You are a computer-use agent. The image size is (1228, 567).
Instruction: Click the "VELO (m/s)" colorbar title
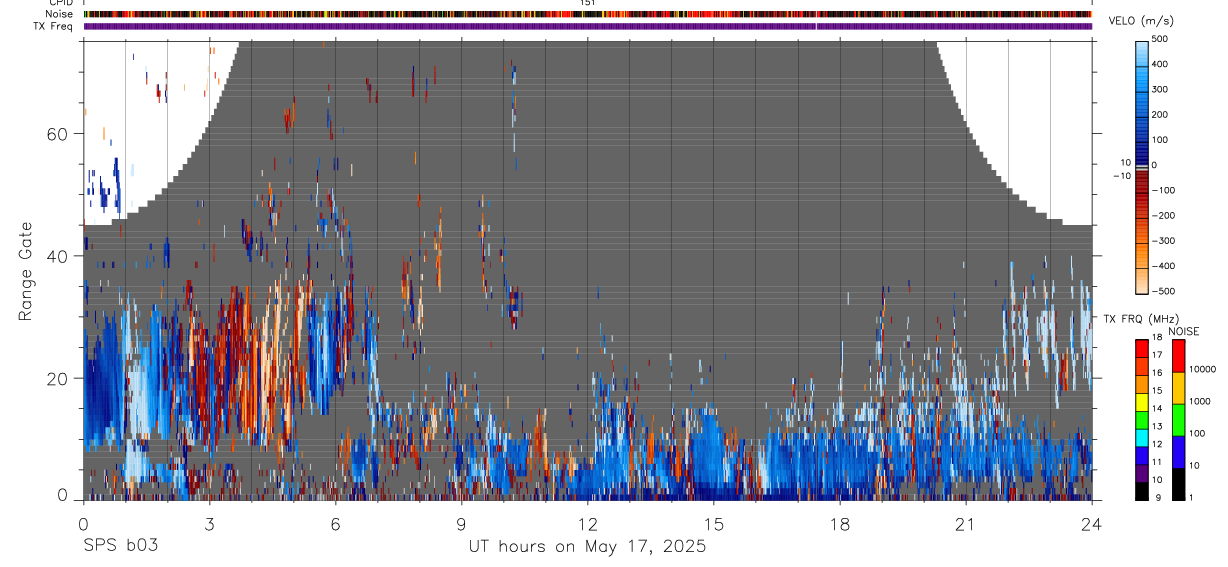pos(1143,21)
